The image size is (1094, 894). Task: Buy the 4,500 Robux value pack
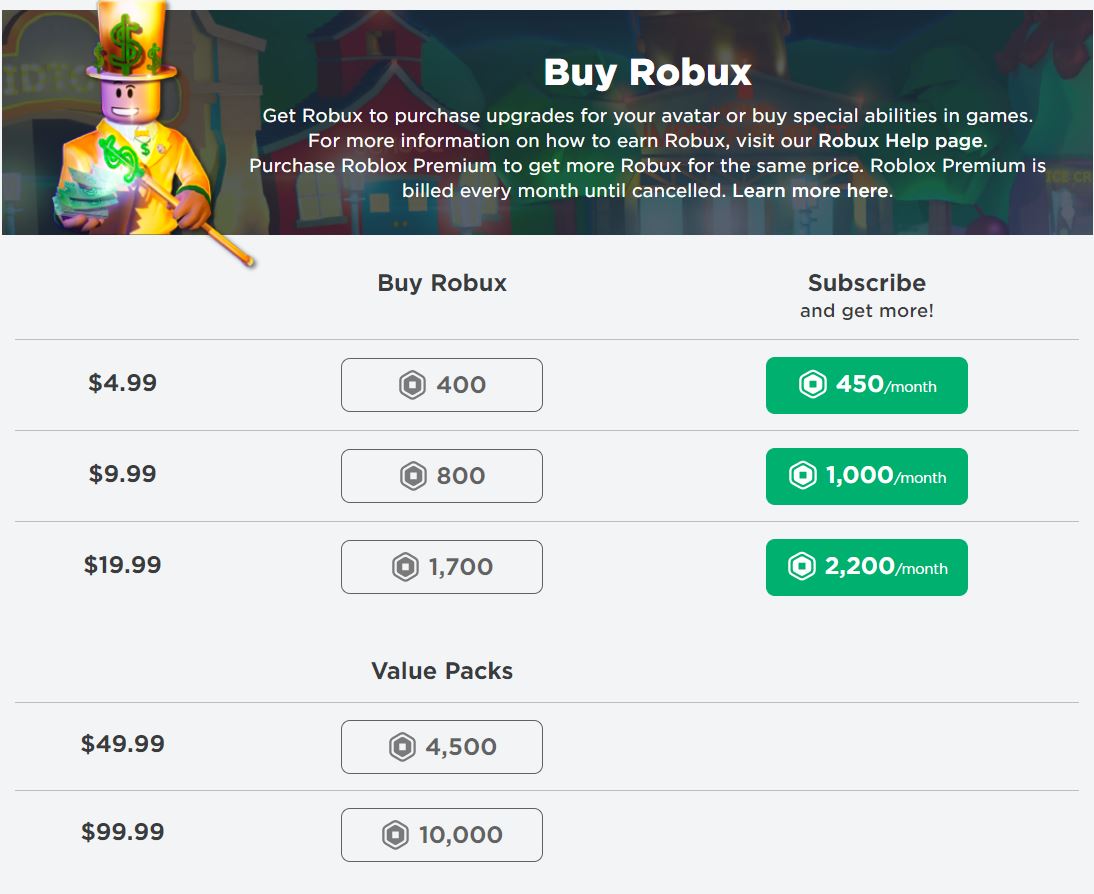[x=442, y=747]
